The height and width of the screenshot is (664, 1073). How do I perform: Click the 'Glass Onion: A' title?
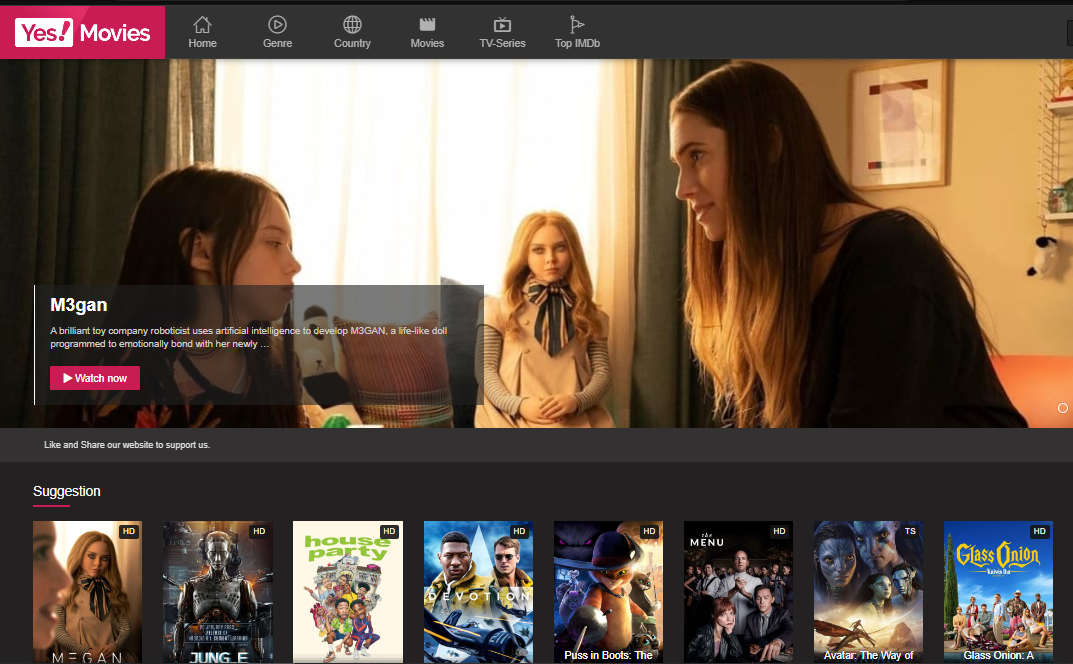[998, 655]
